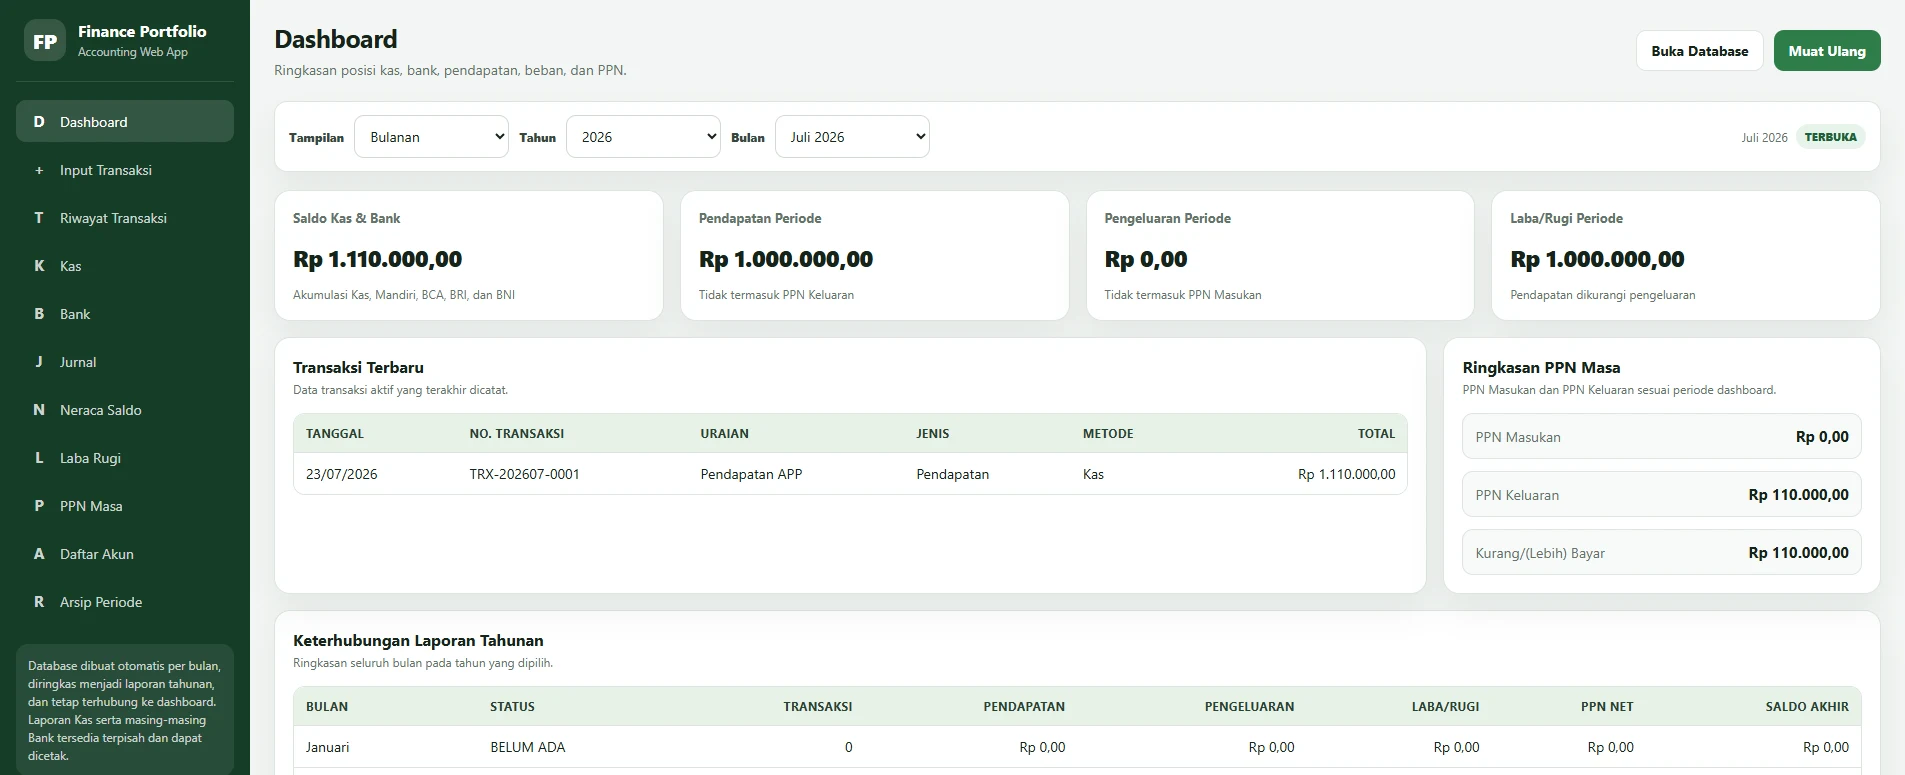
Task: Click the B icon beside Bank
Action: [39, 314]
